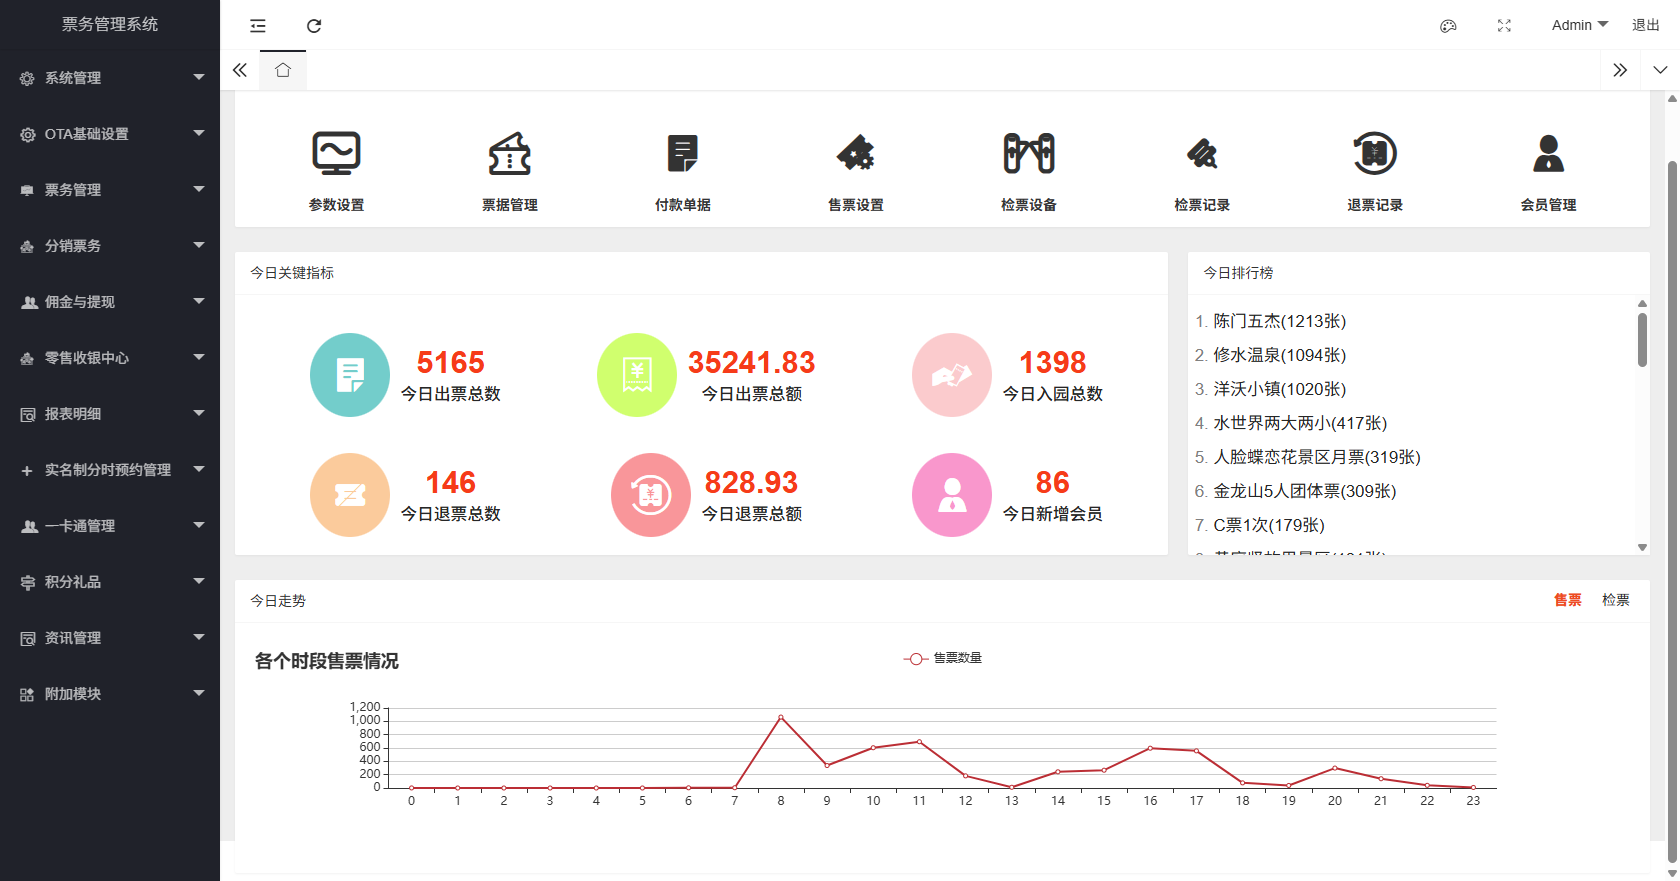Toggle fullscreen mode icon
The height and width of the screenshot is (881, 1680).
1504,26
